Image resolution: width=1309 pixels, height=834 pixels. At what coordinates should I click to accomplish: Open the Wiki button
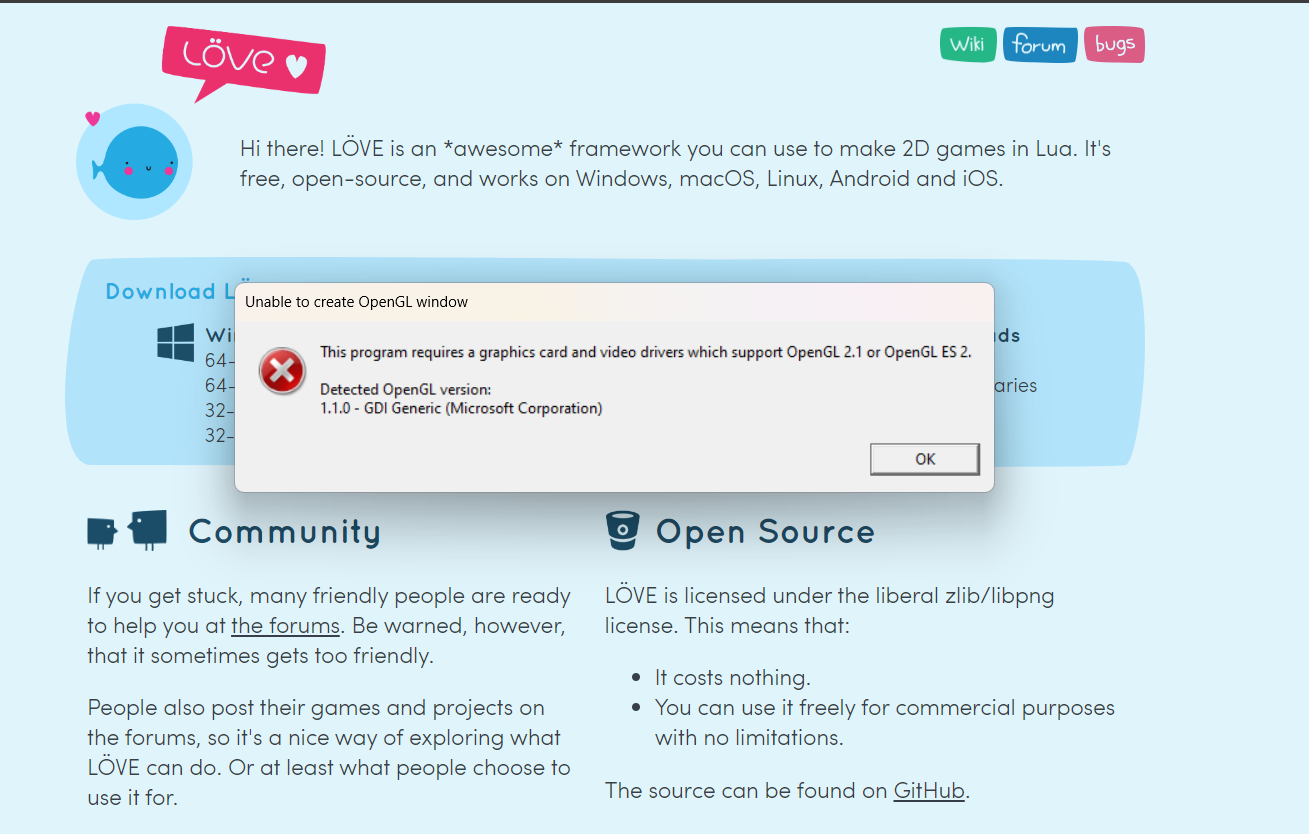[x=968, y=44]
